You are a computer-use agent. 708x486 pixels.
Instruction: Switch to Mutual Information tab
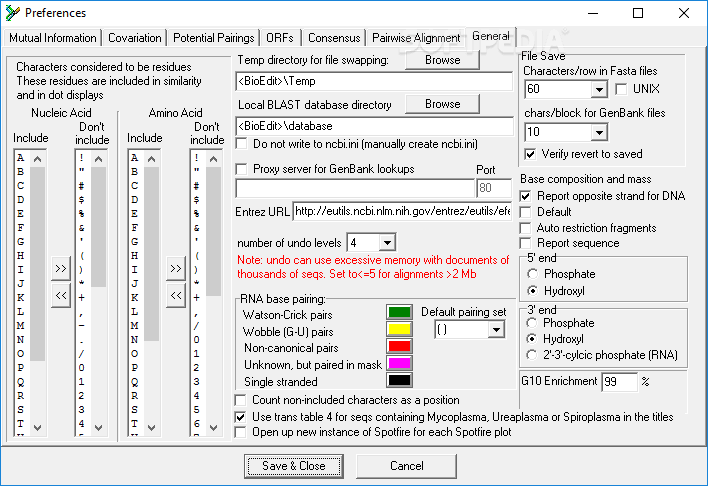(53, 38)
